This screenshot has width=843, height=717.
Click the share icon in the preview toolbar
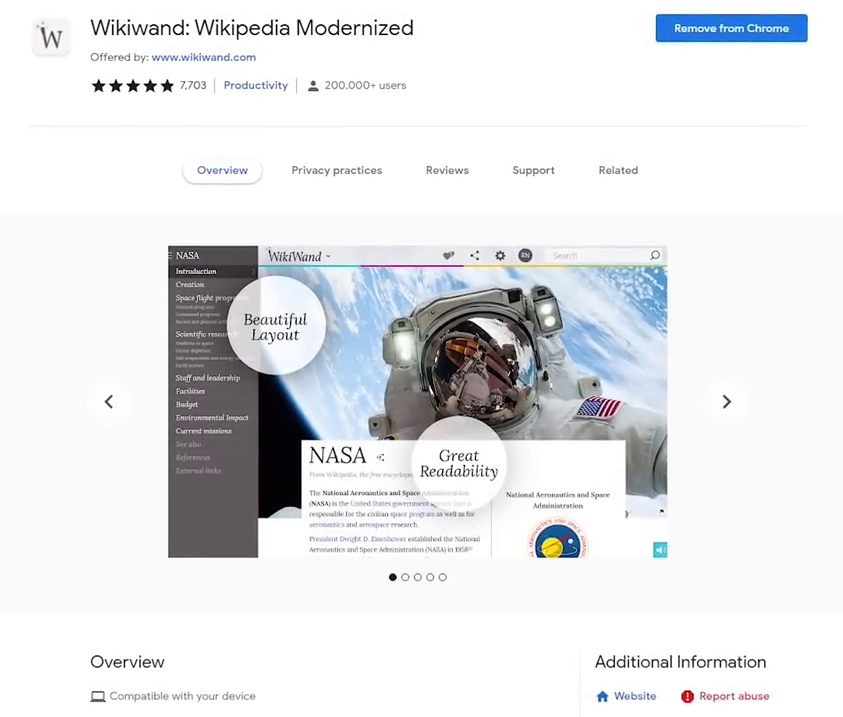pos(475,255)
